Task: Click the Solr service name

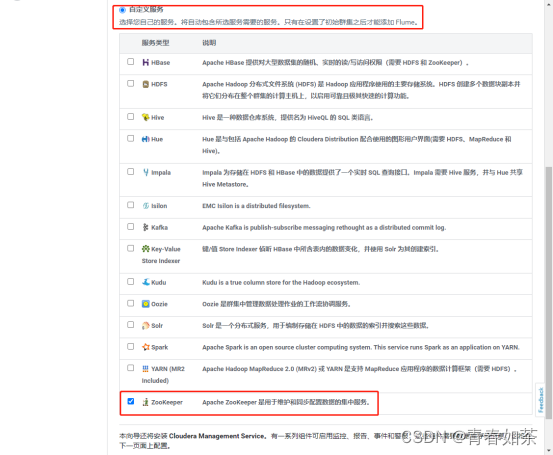Action: click(157, 326)
